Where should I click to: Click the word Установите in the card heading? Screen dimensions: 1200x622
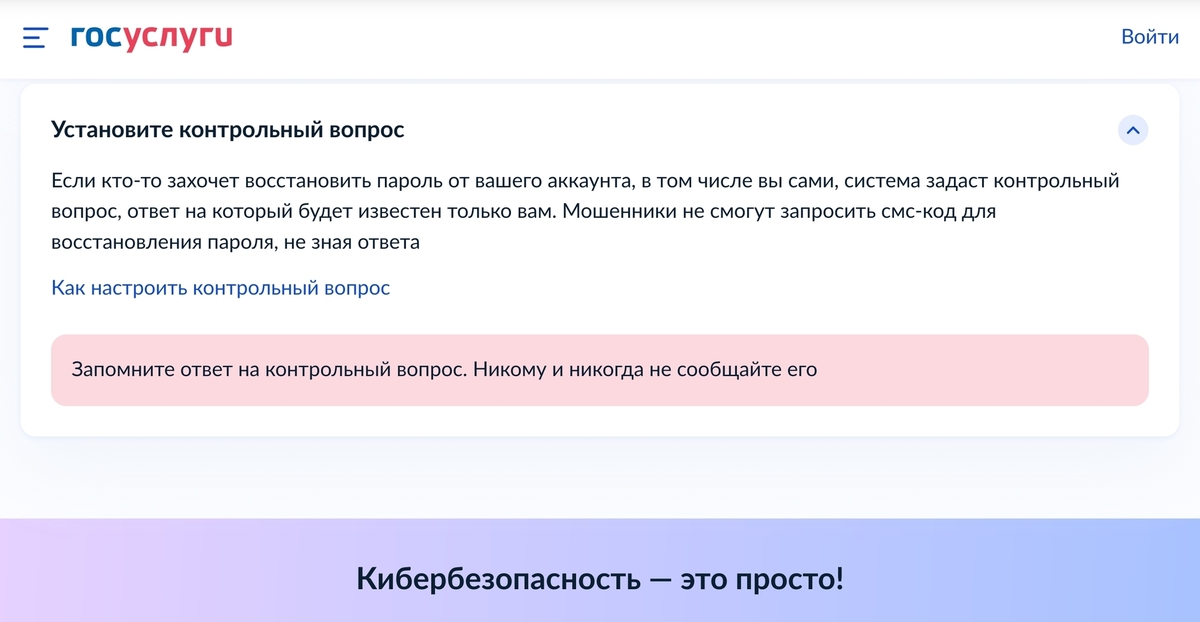tap(111, 130)
